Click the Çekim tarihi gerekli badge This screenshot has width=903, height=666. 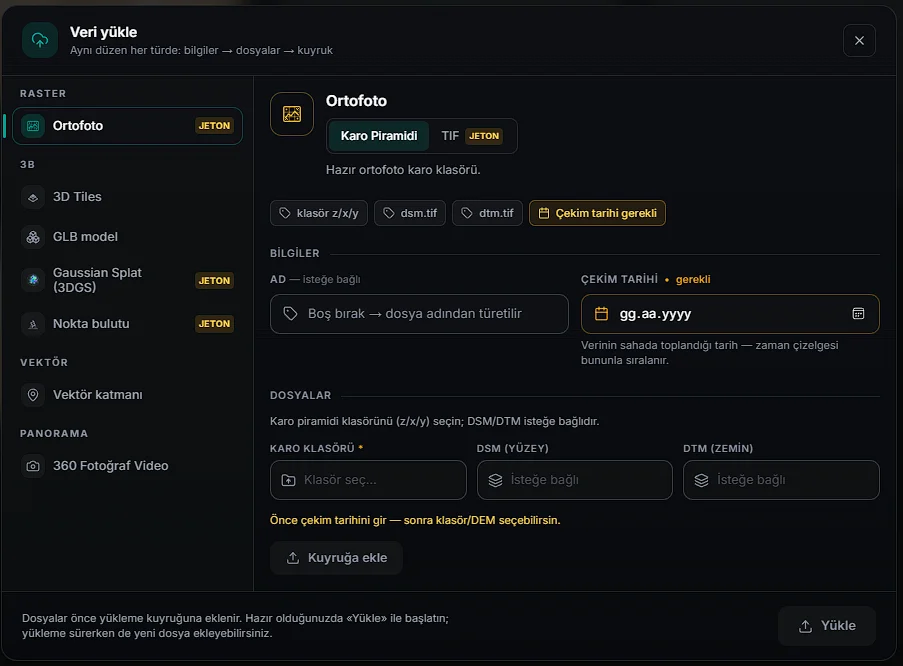coord(597,213)
